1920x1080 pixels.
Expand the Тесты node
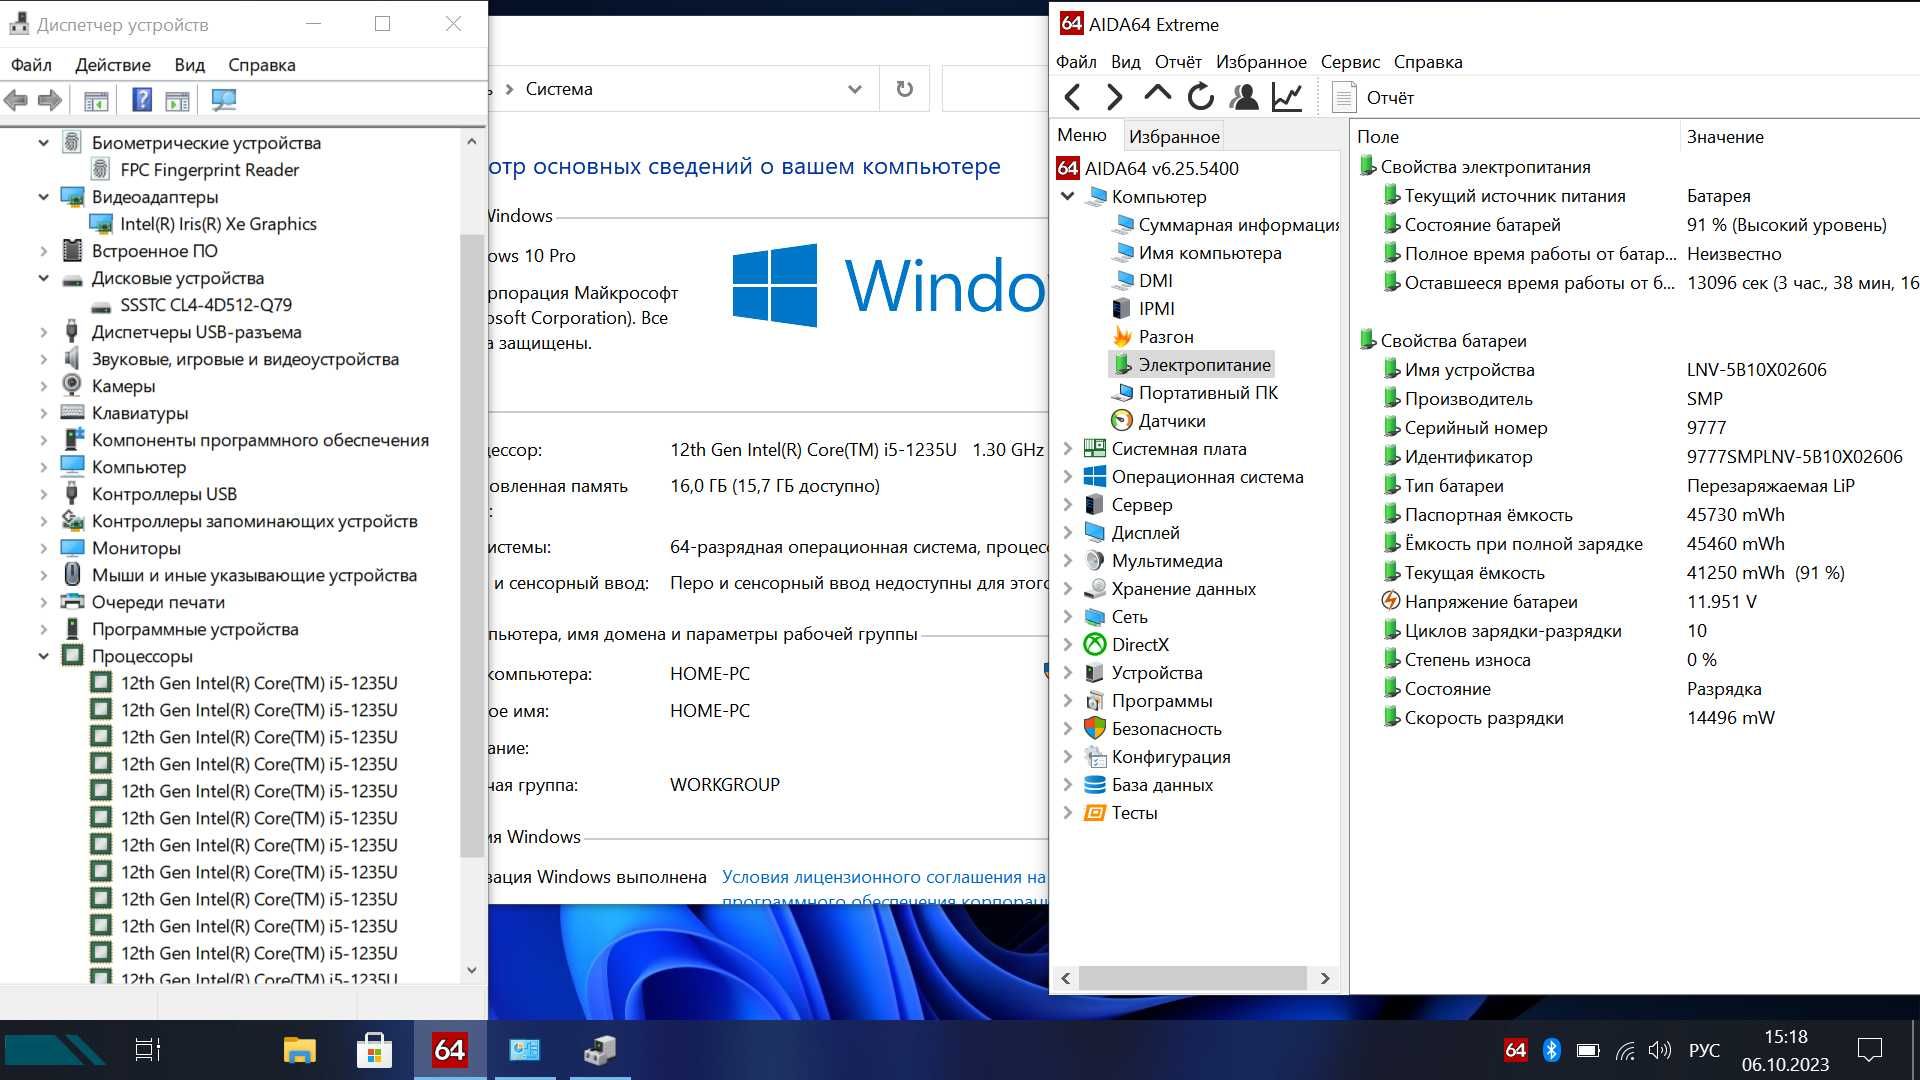(1067, 812)
